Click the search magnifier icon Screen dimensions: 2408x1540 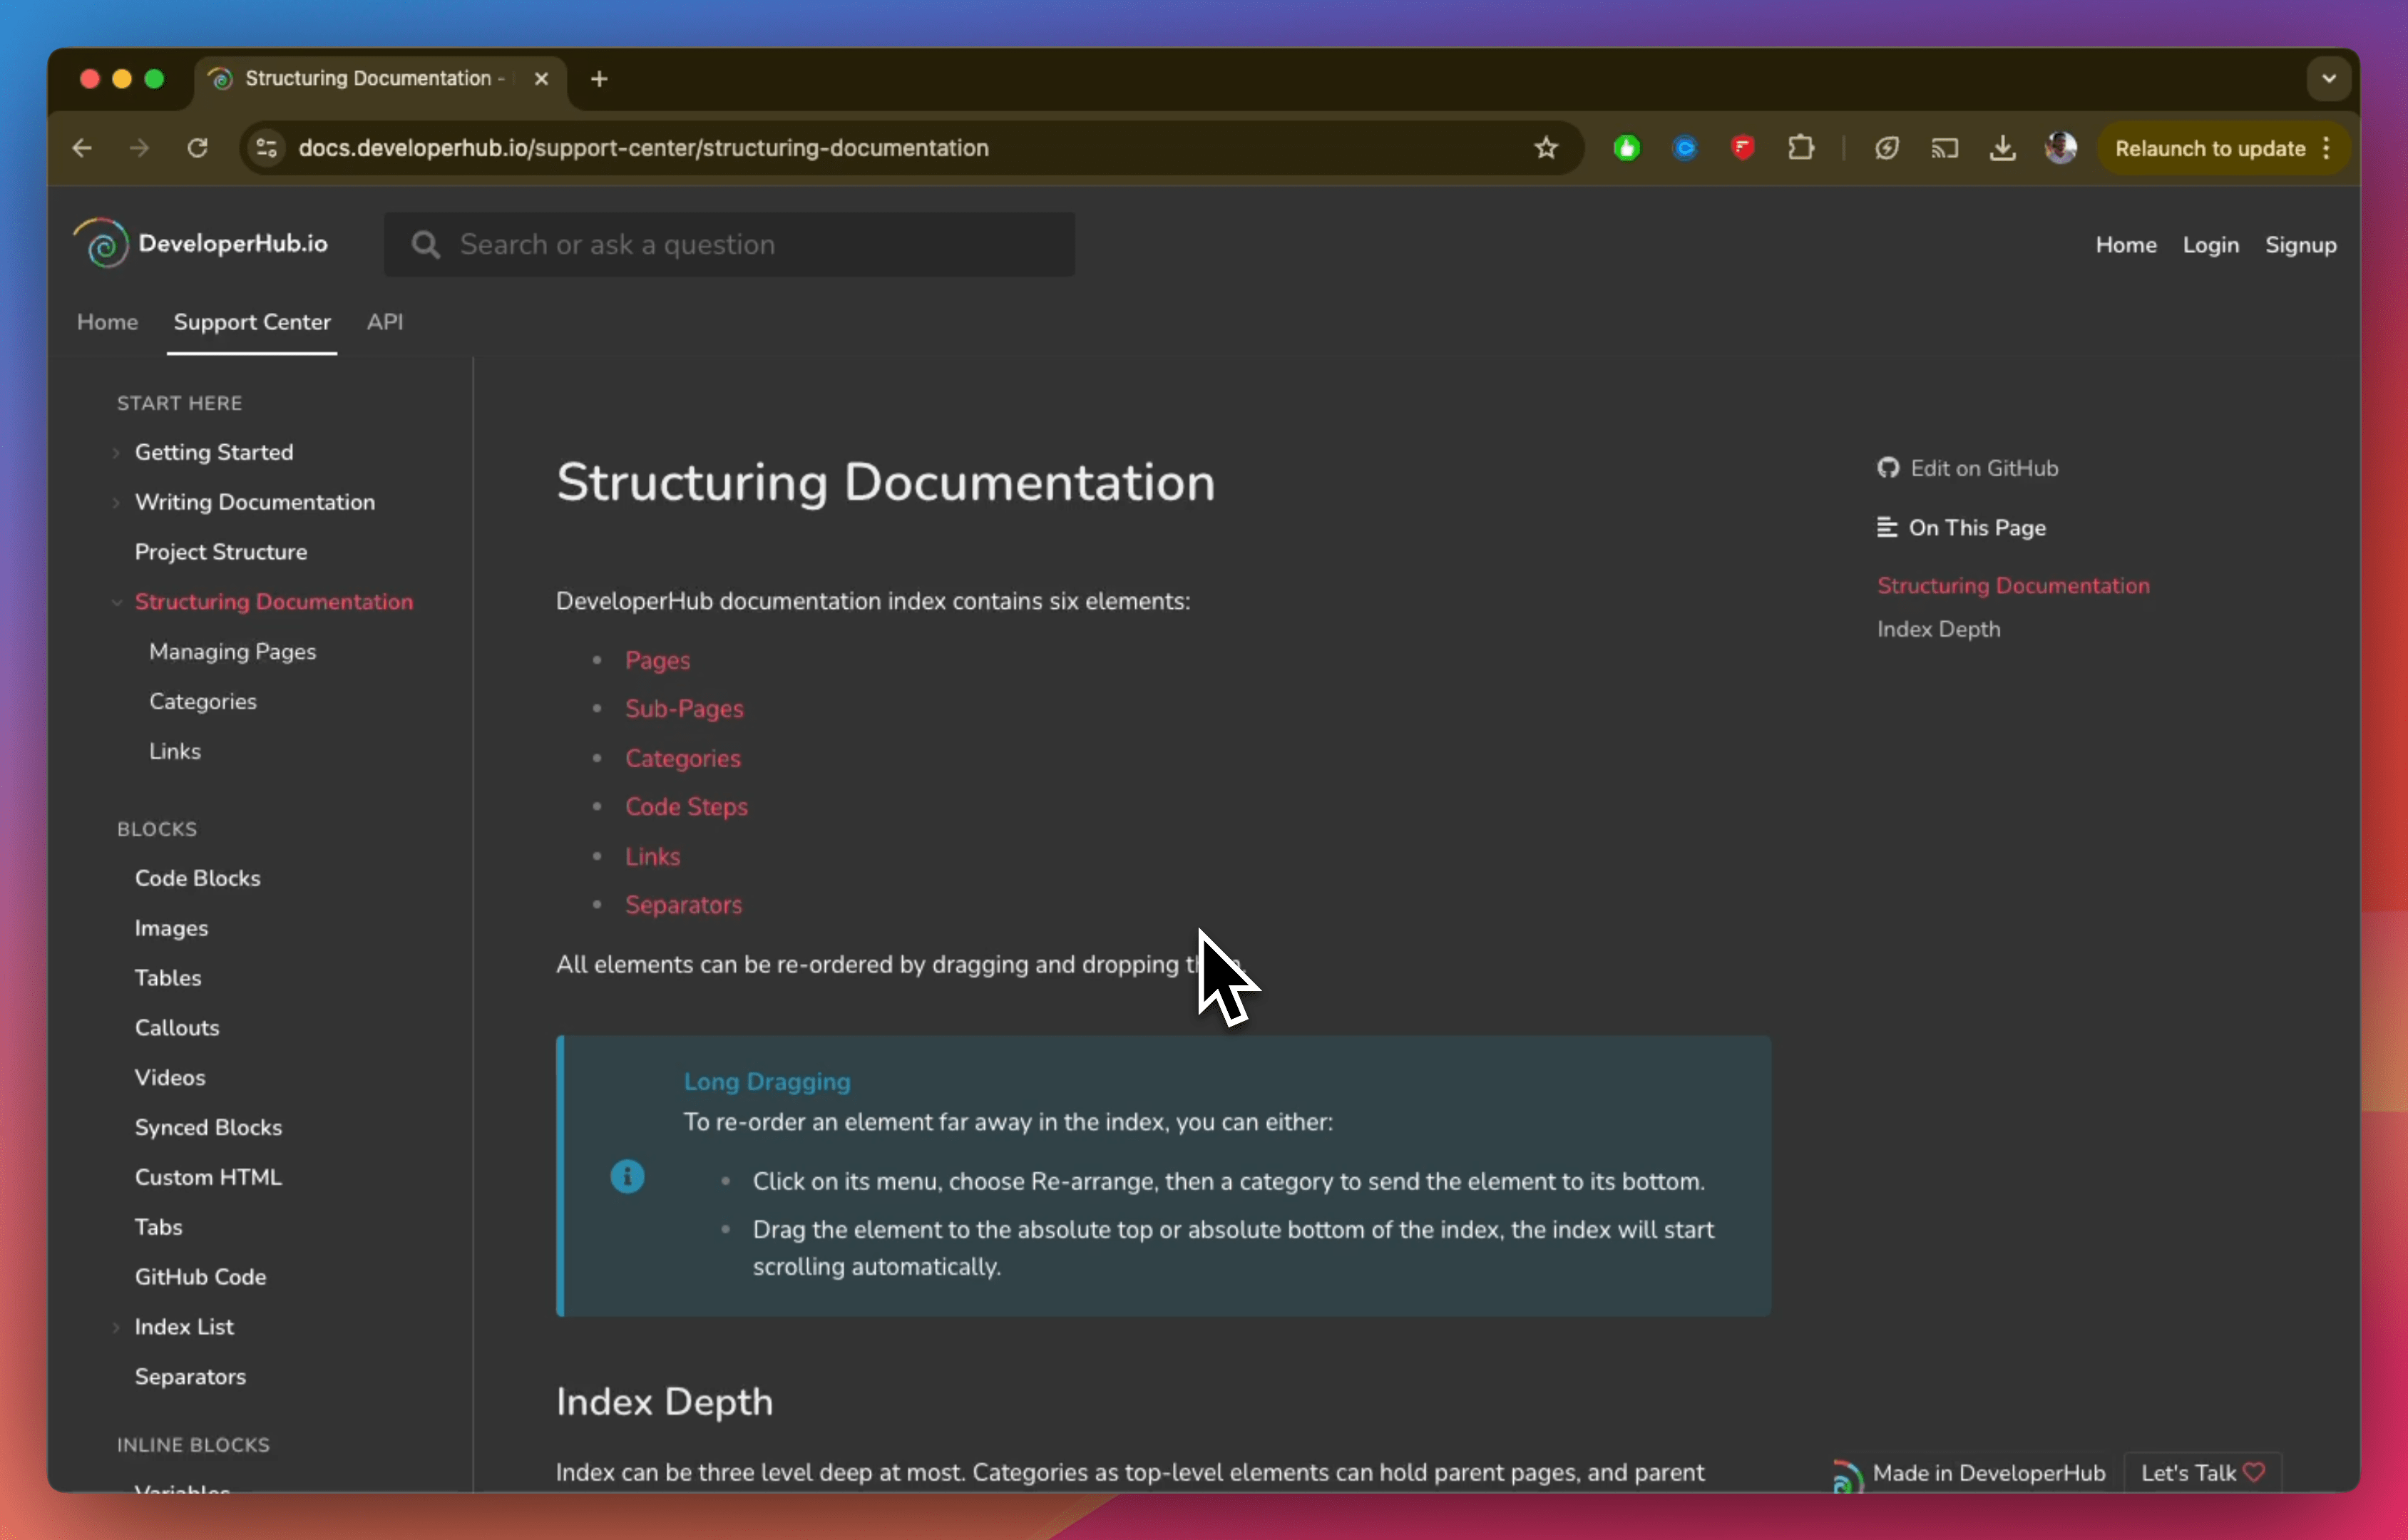click(426, 245)
